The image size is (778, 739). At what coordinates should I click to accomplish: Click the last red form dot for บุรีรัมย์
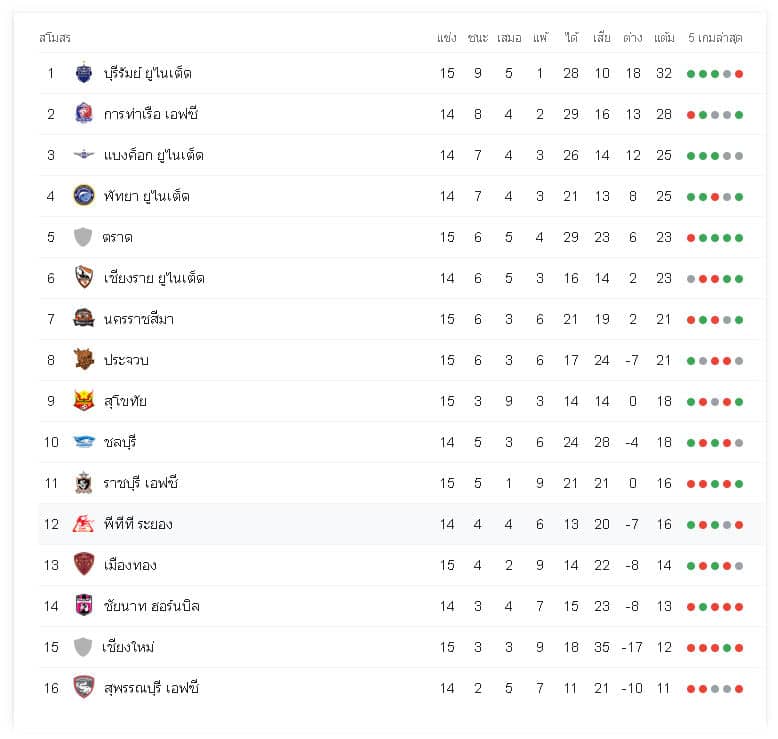(x=739, y=74)
